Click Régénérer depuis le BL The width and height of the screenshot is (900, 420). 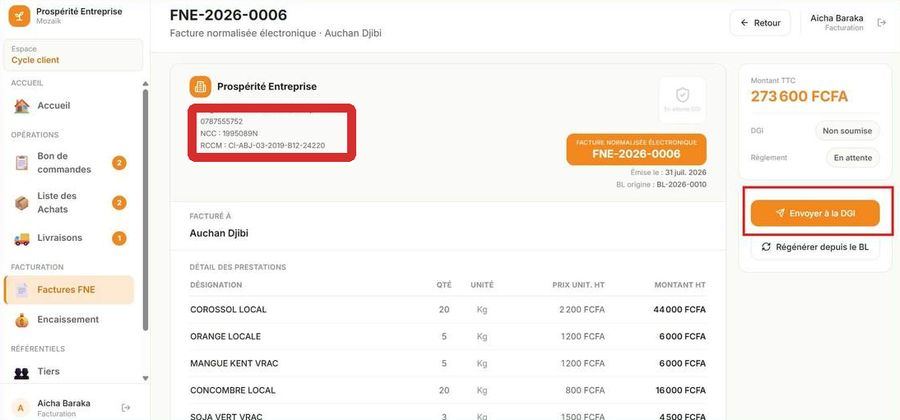(x=815, y=247)
